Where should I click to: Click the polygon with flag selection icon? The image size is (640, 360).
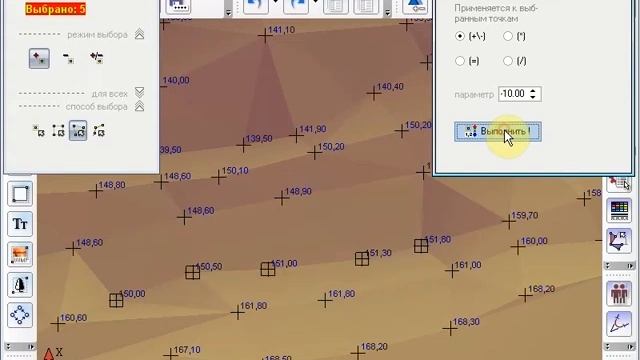point(619,241)
